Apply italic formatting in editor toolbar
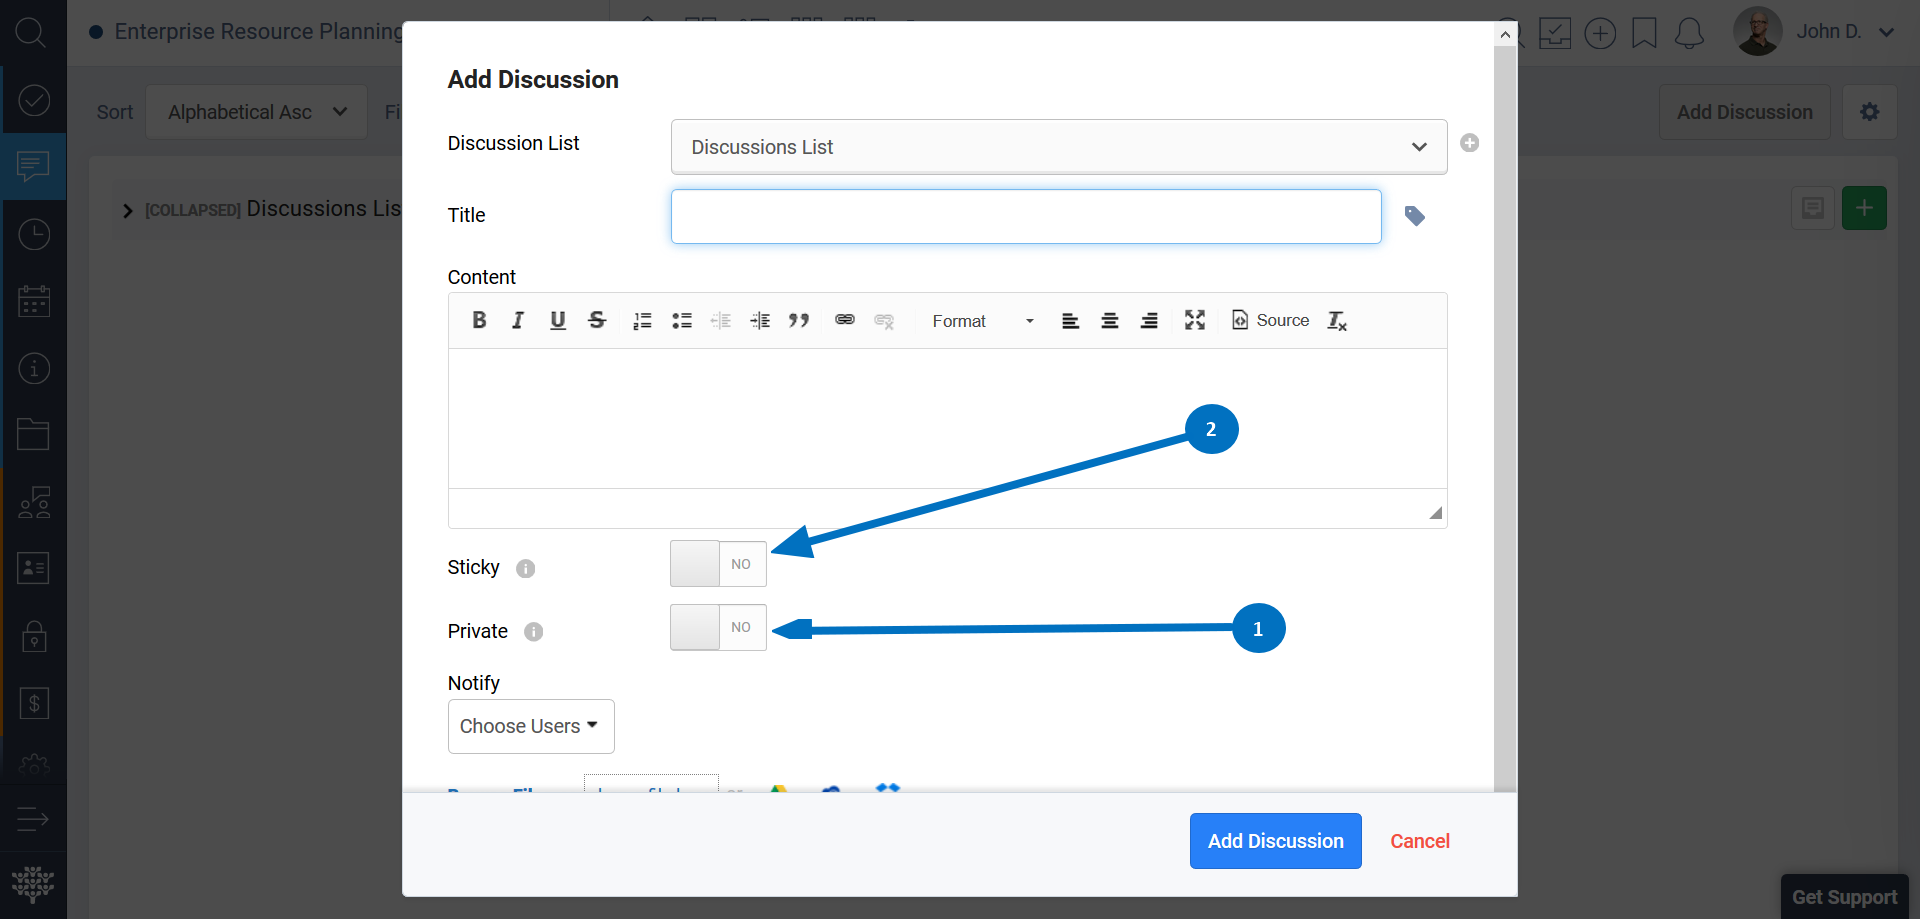The height and width of the screenshot is (919, 1921). point(518,320)
